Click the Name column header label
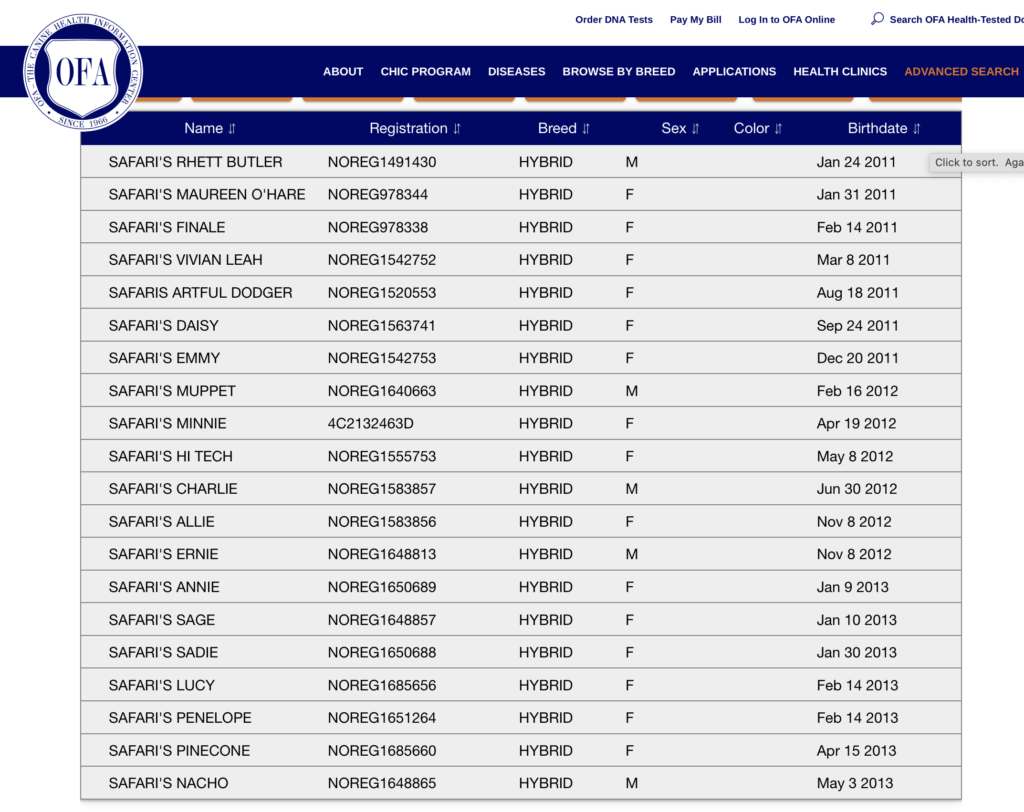 (x=203, y=129)
